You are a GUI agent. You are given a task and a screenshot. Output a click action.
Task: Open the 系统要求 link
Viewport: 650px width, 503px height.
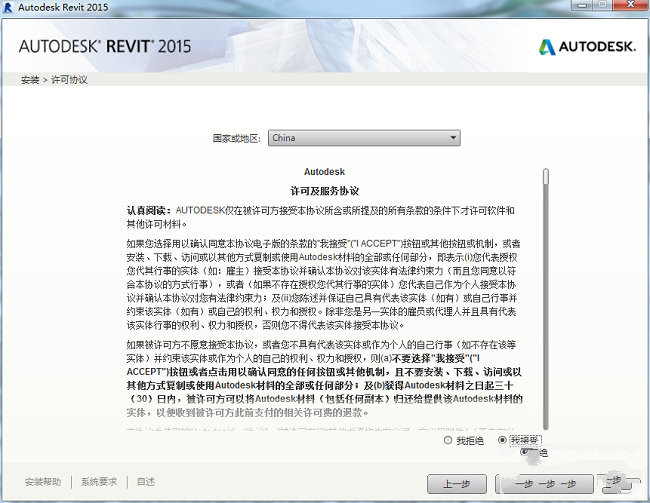click(99, 482)
